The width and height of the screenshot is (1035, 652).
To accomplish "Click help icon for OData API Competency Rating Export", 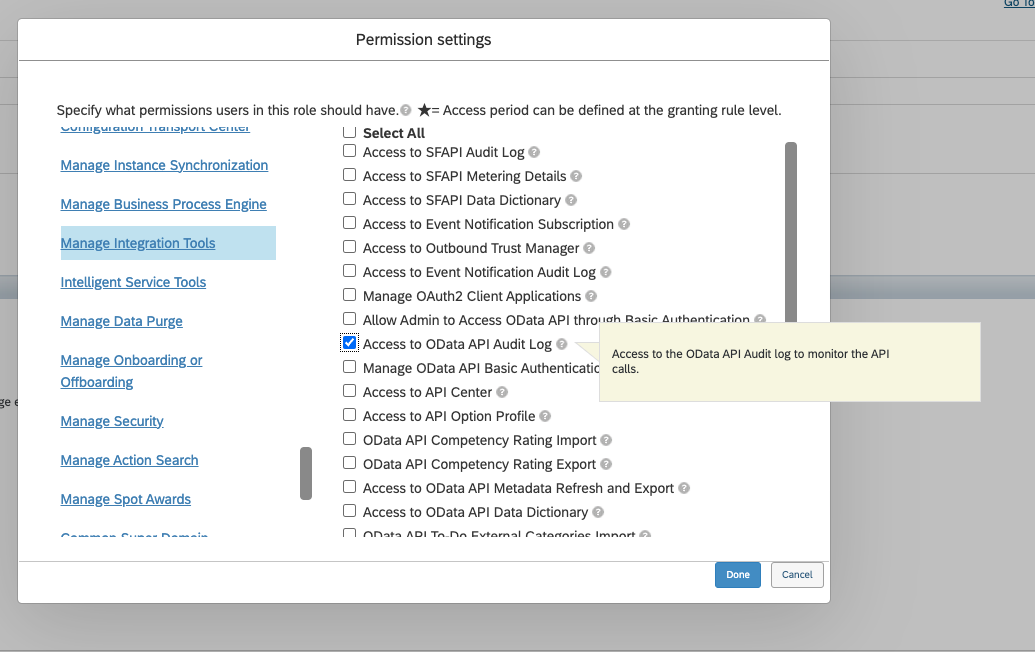I will click(606, 465).
